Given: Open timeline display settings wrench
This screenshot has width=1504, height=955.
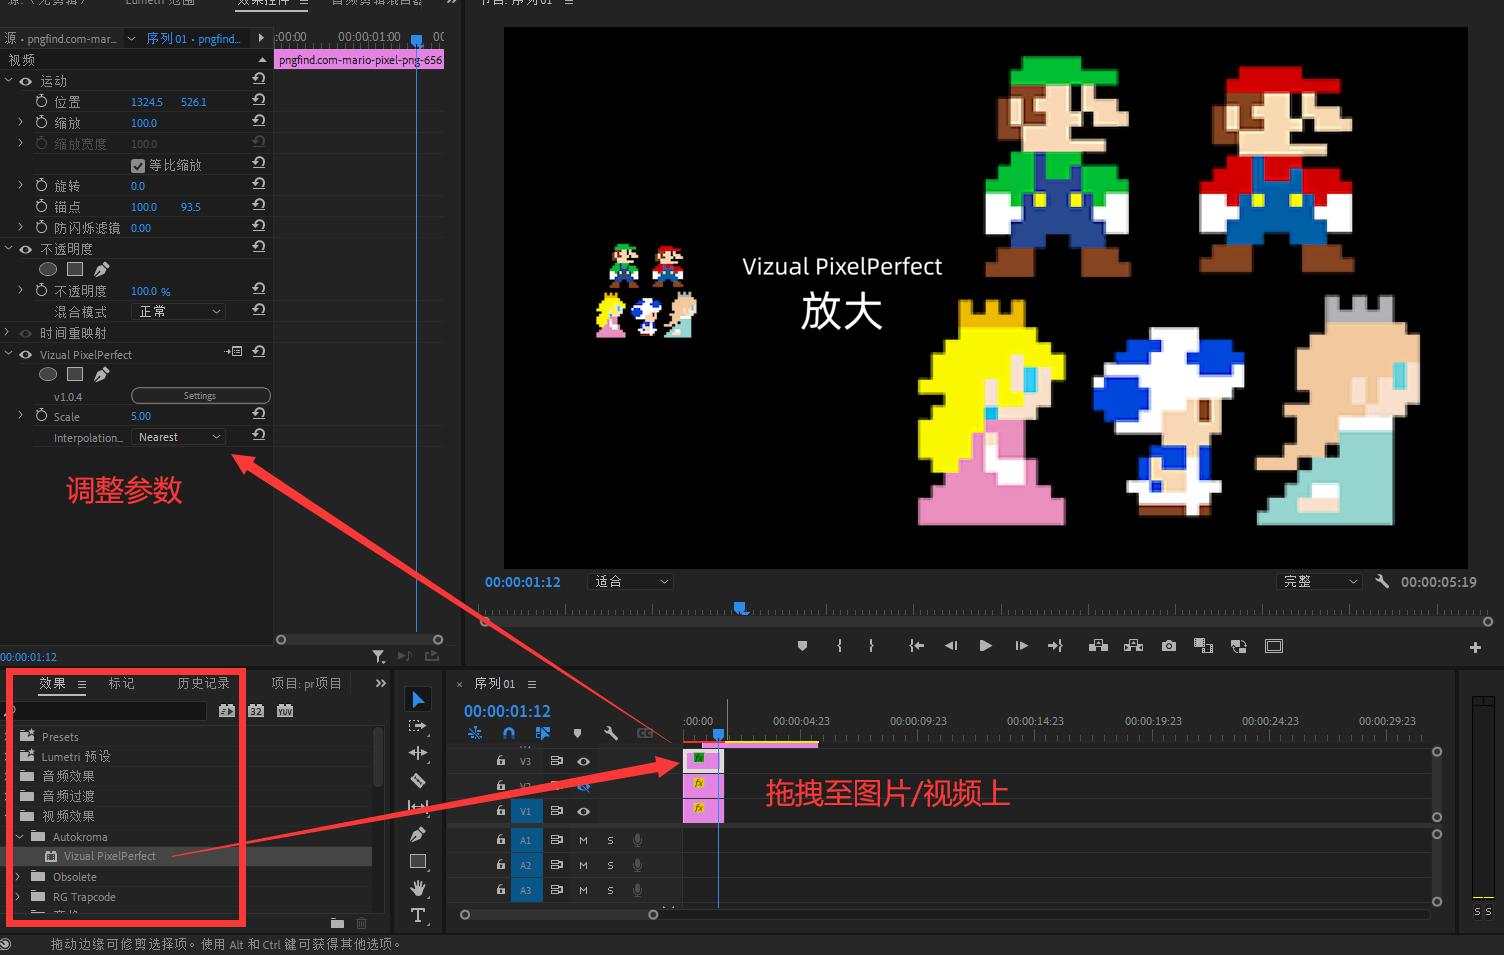Looking at the screenshot, I should point(611,733).
